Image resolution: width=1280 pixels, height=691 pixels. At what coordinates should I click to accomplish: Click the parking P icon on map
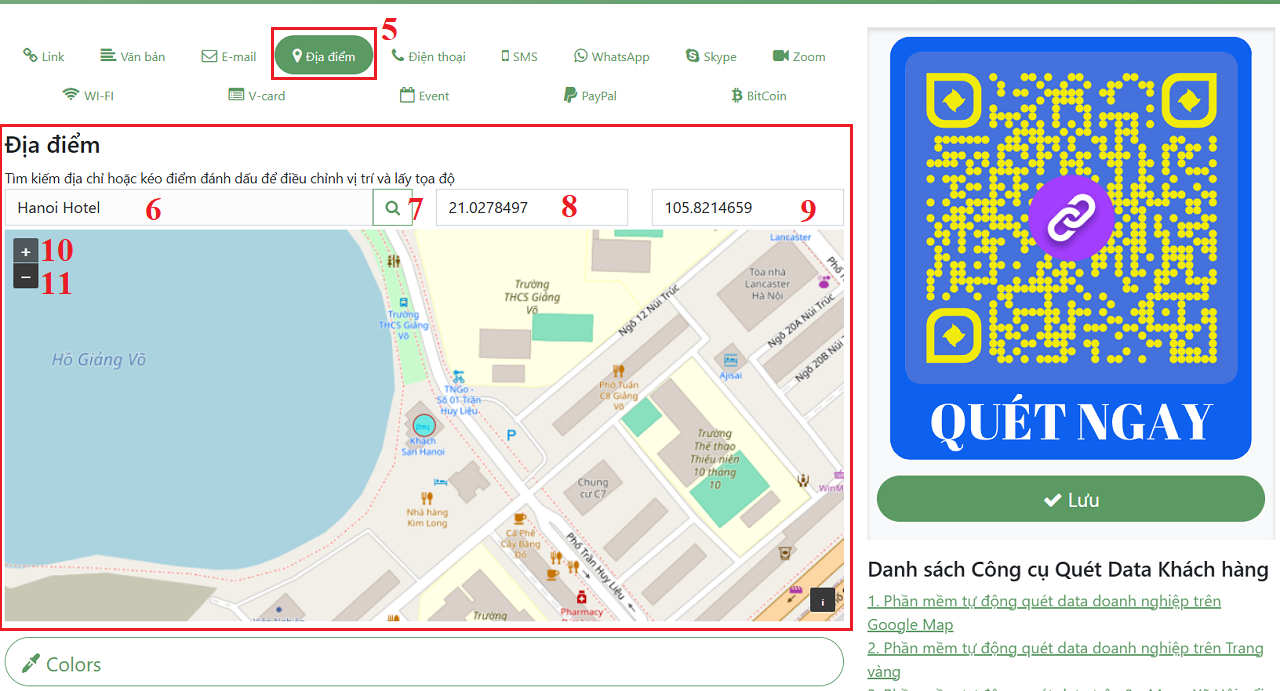click(x=512, y=435)
